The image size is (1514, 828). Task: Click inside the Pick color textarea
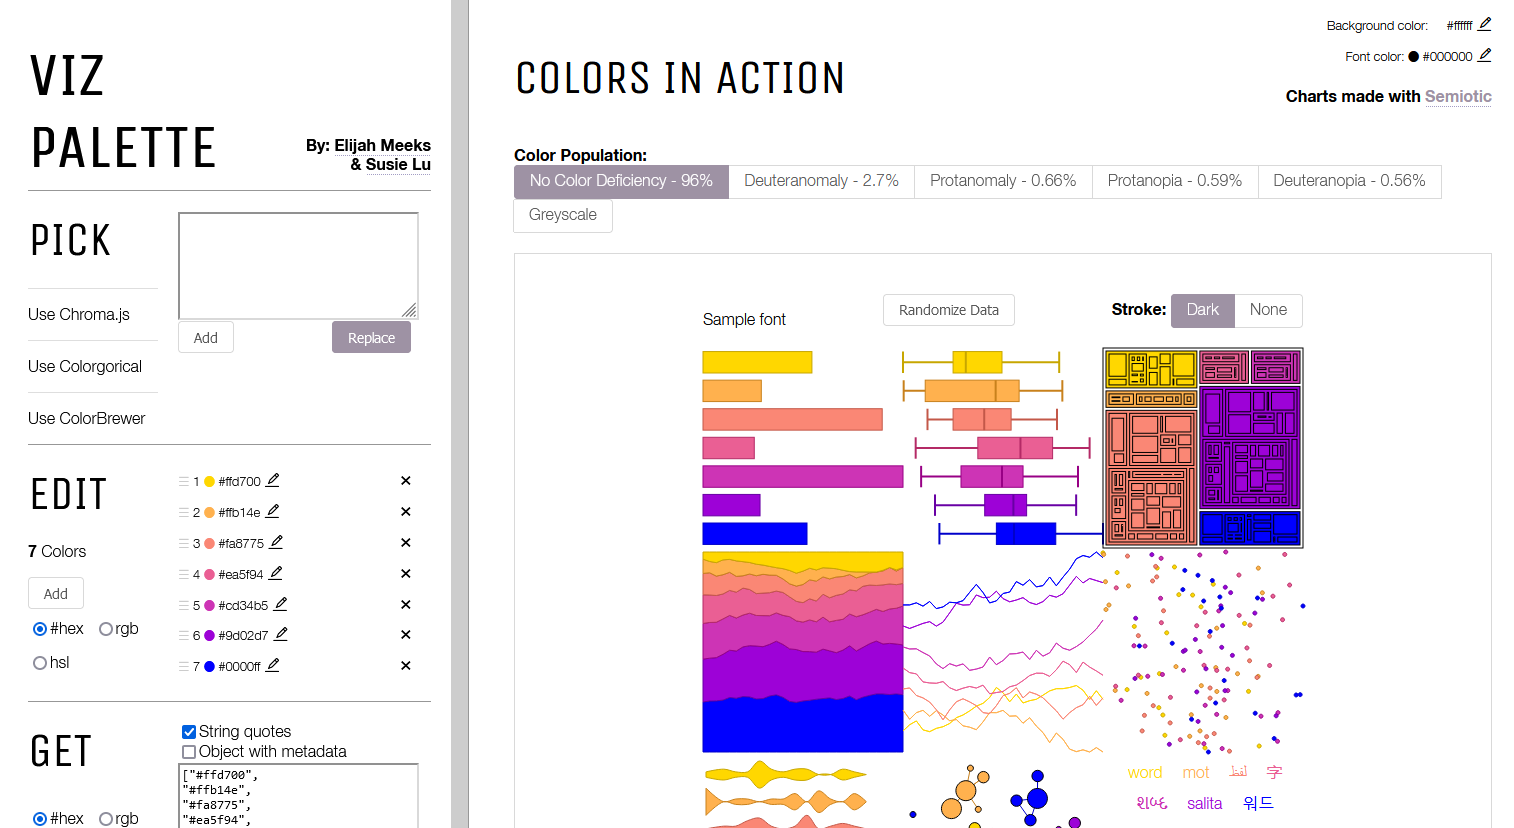coord(298,265)
